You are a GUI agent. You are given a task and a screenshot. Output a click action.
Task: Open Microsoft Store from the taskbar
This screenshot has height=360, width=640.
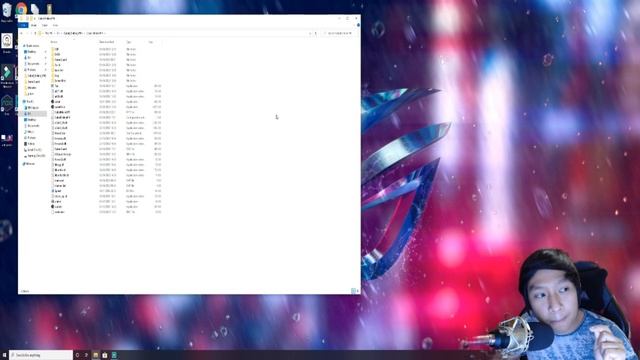105,355
